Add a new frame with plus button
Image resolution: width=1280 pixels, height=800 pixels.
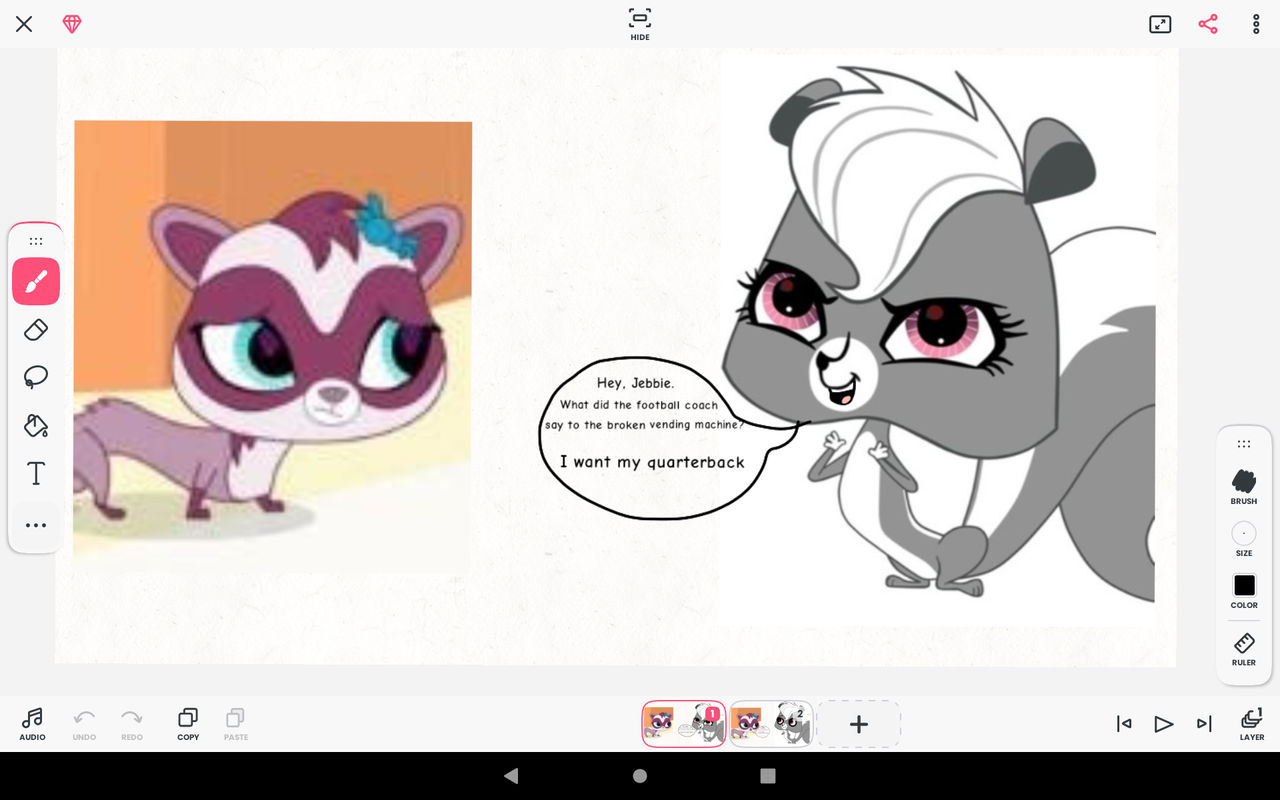click(859, 724)
